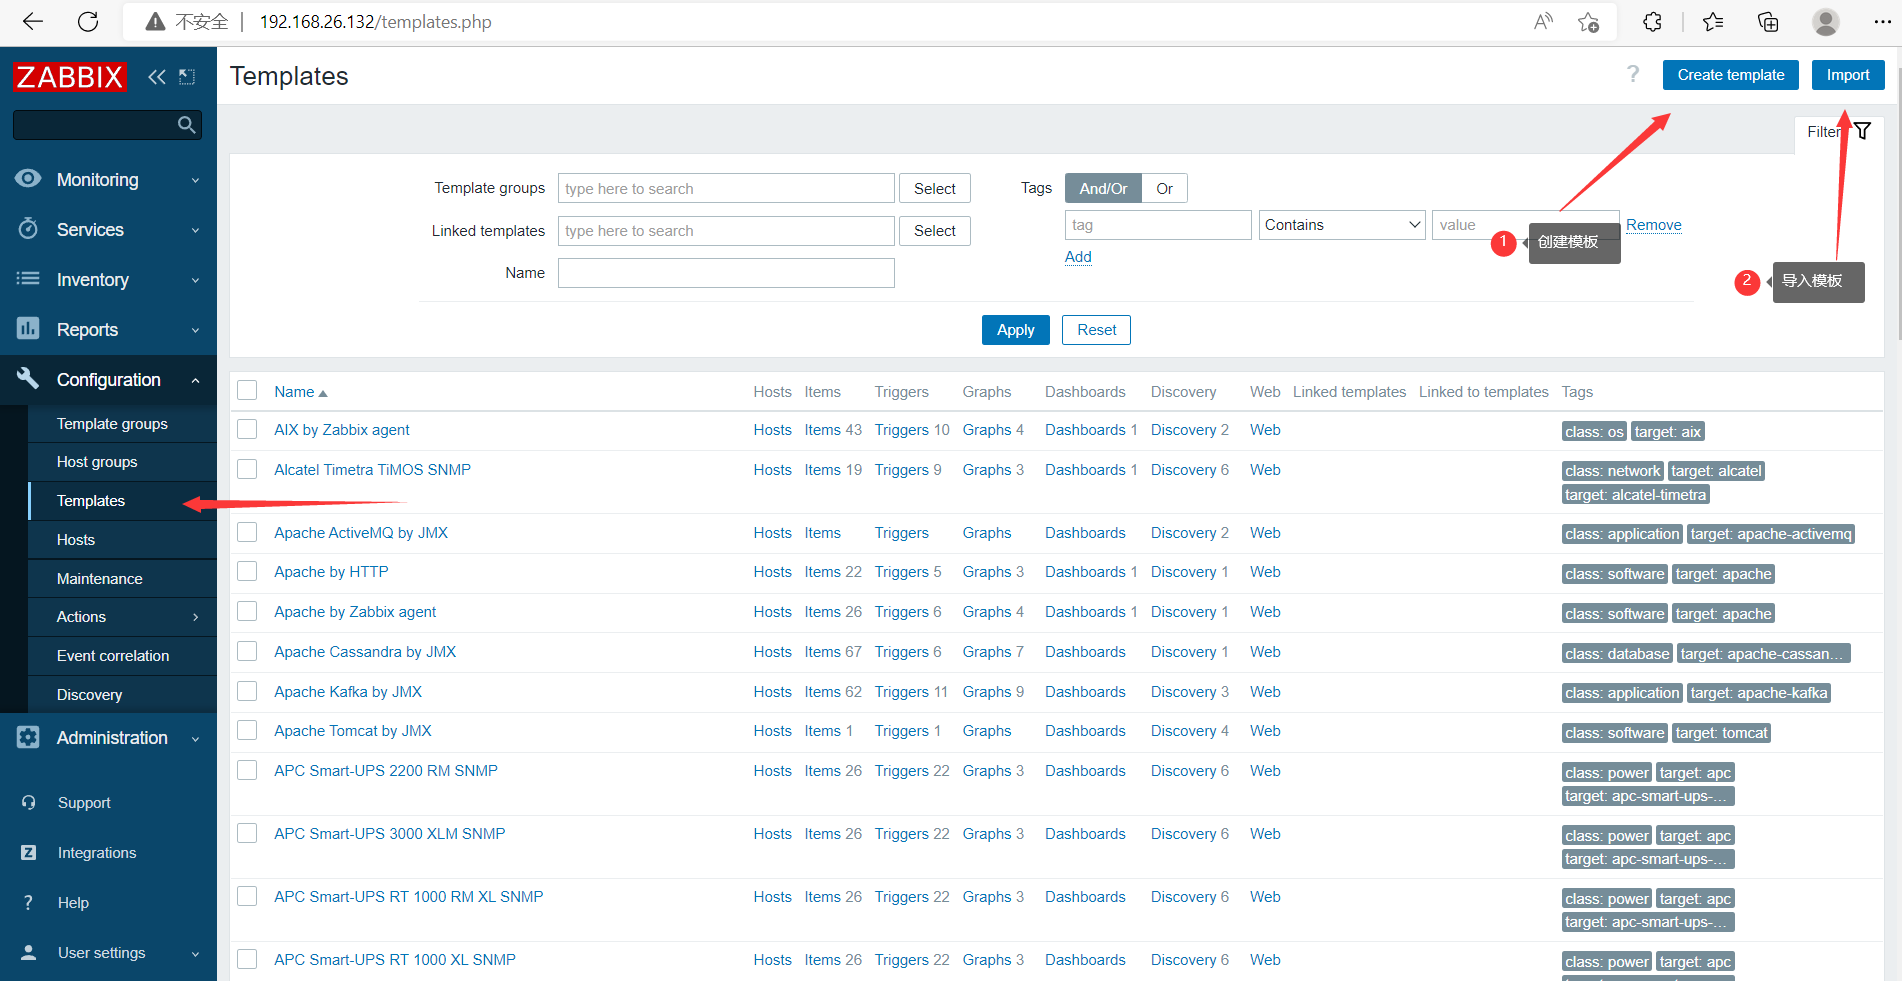
Task: Click the Integrations Z icon
Action: click(28, 853)
